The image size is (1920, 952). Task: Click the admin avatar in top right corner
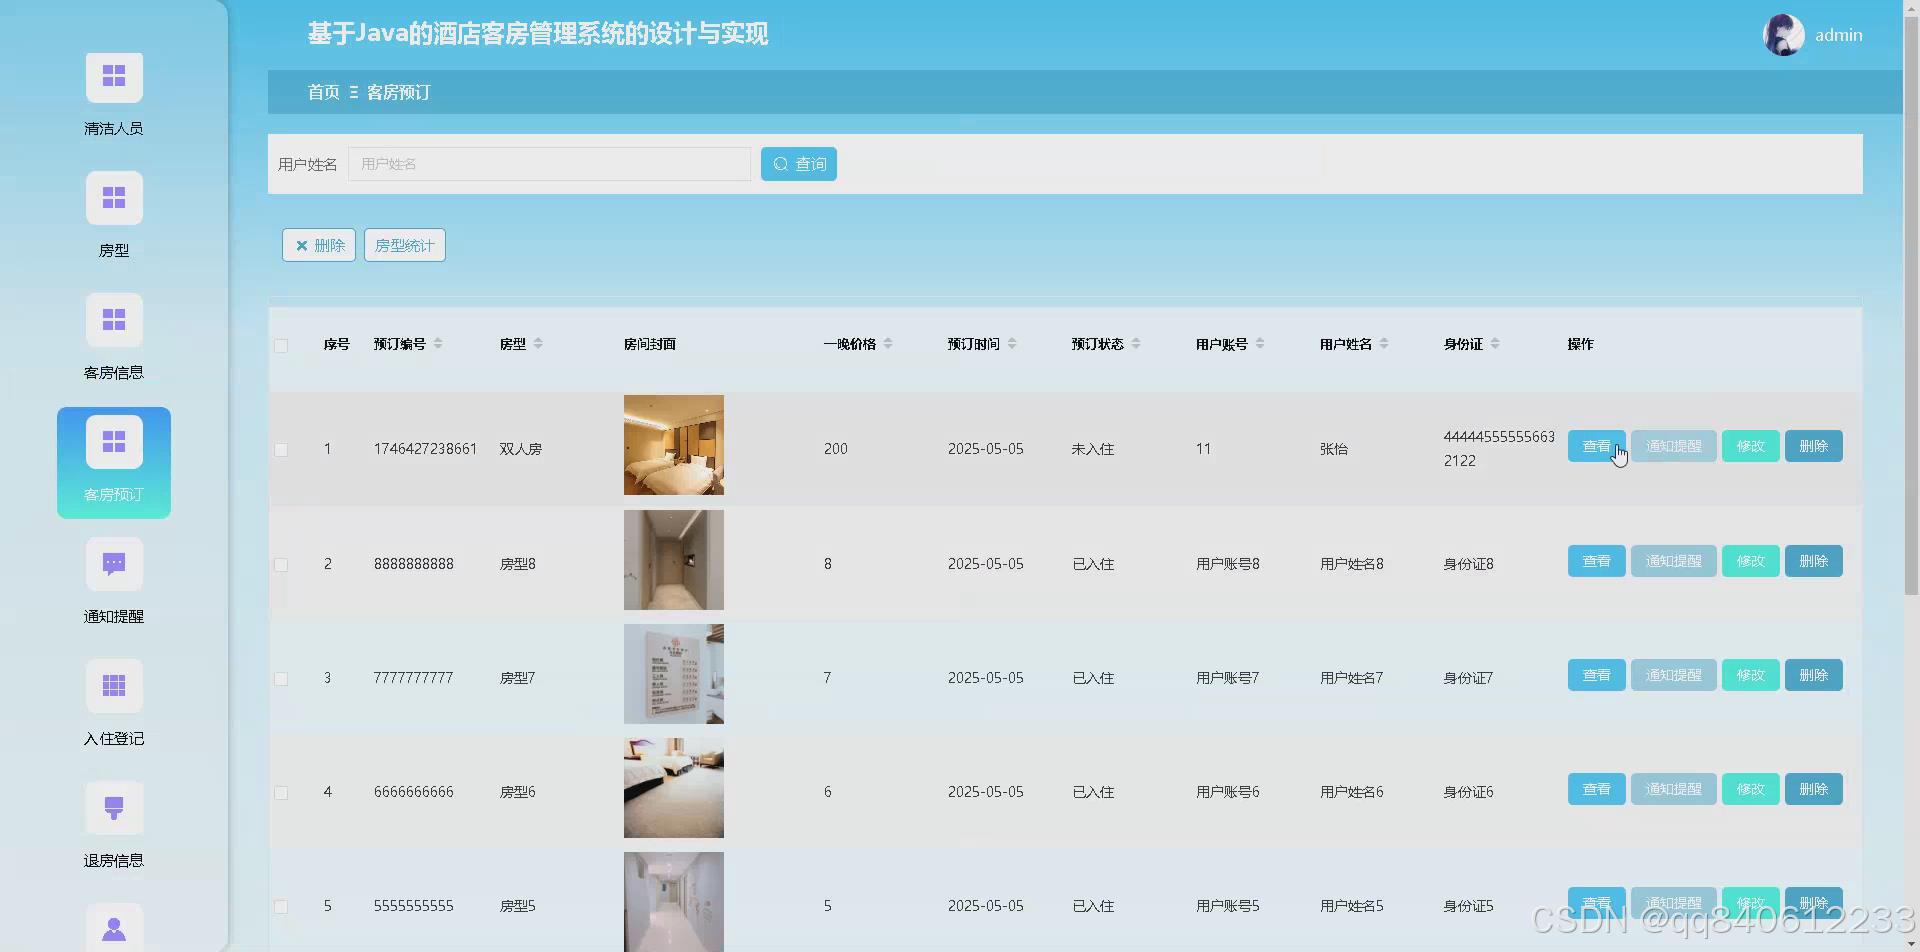(x=1783, y=34)
